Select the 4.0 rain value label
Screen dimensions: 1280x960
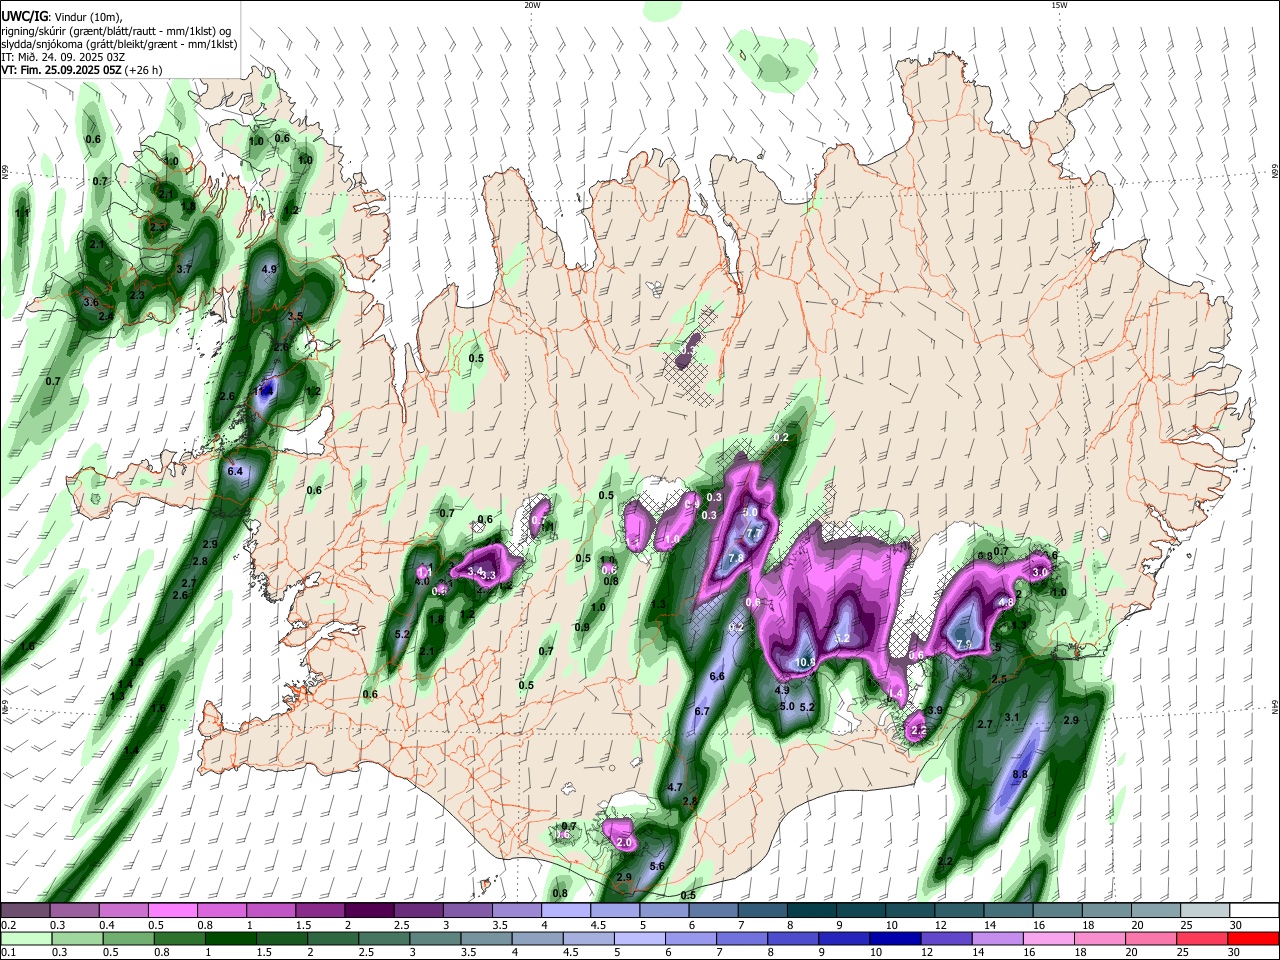click(x=422, y=581)
